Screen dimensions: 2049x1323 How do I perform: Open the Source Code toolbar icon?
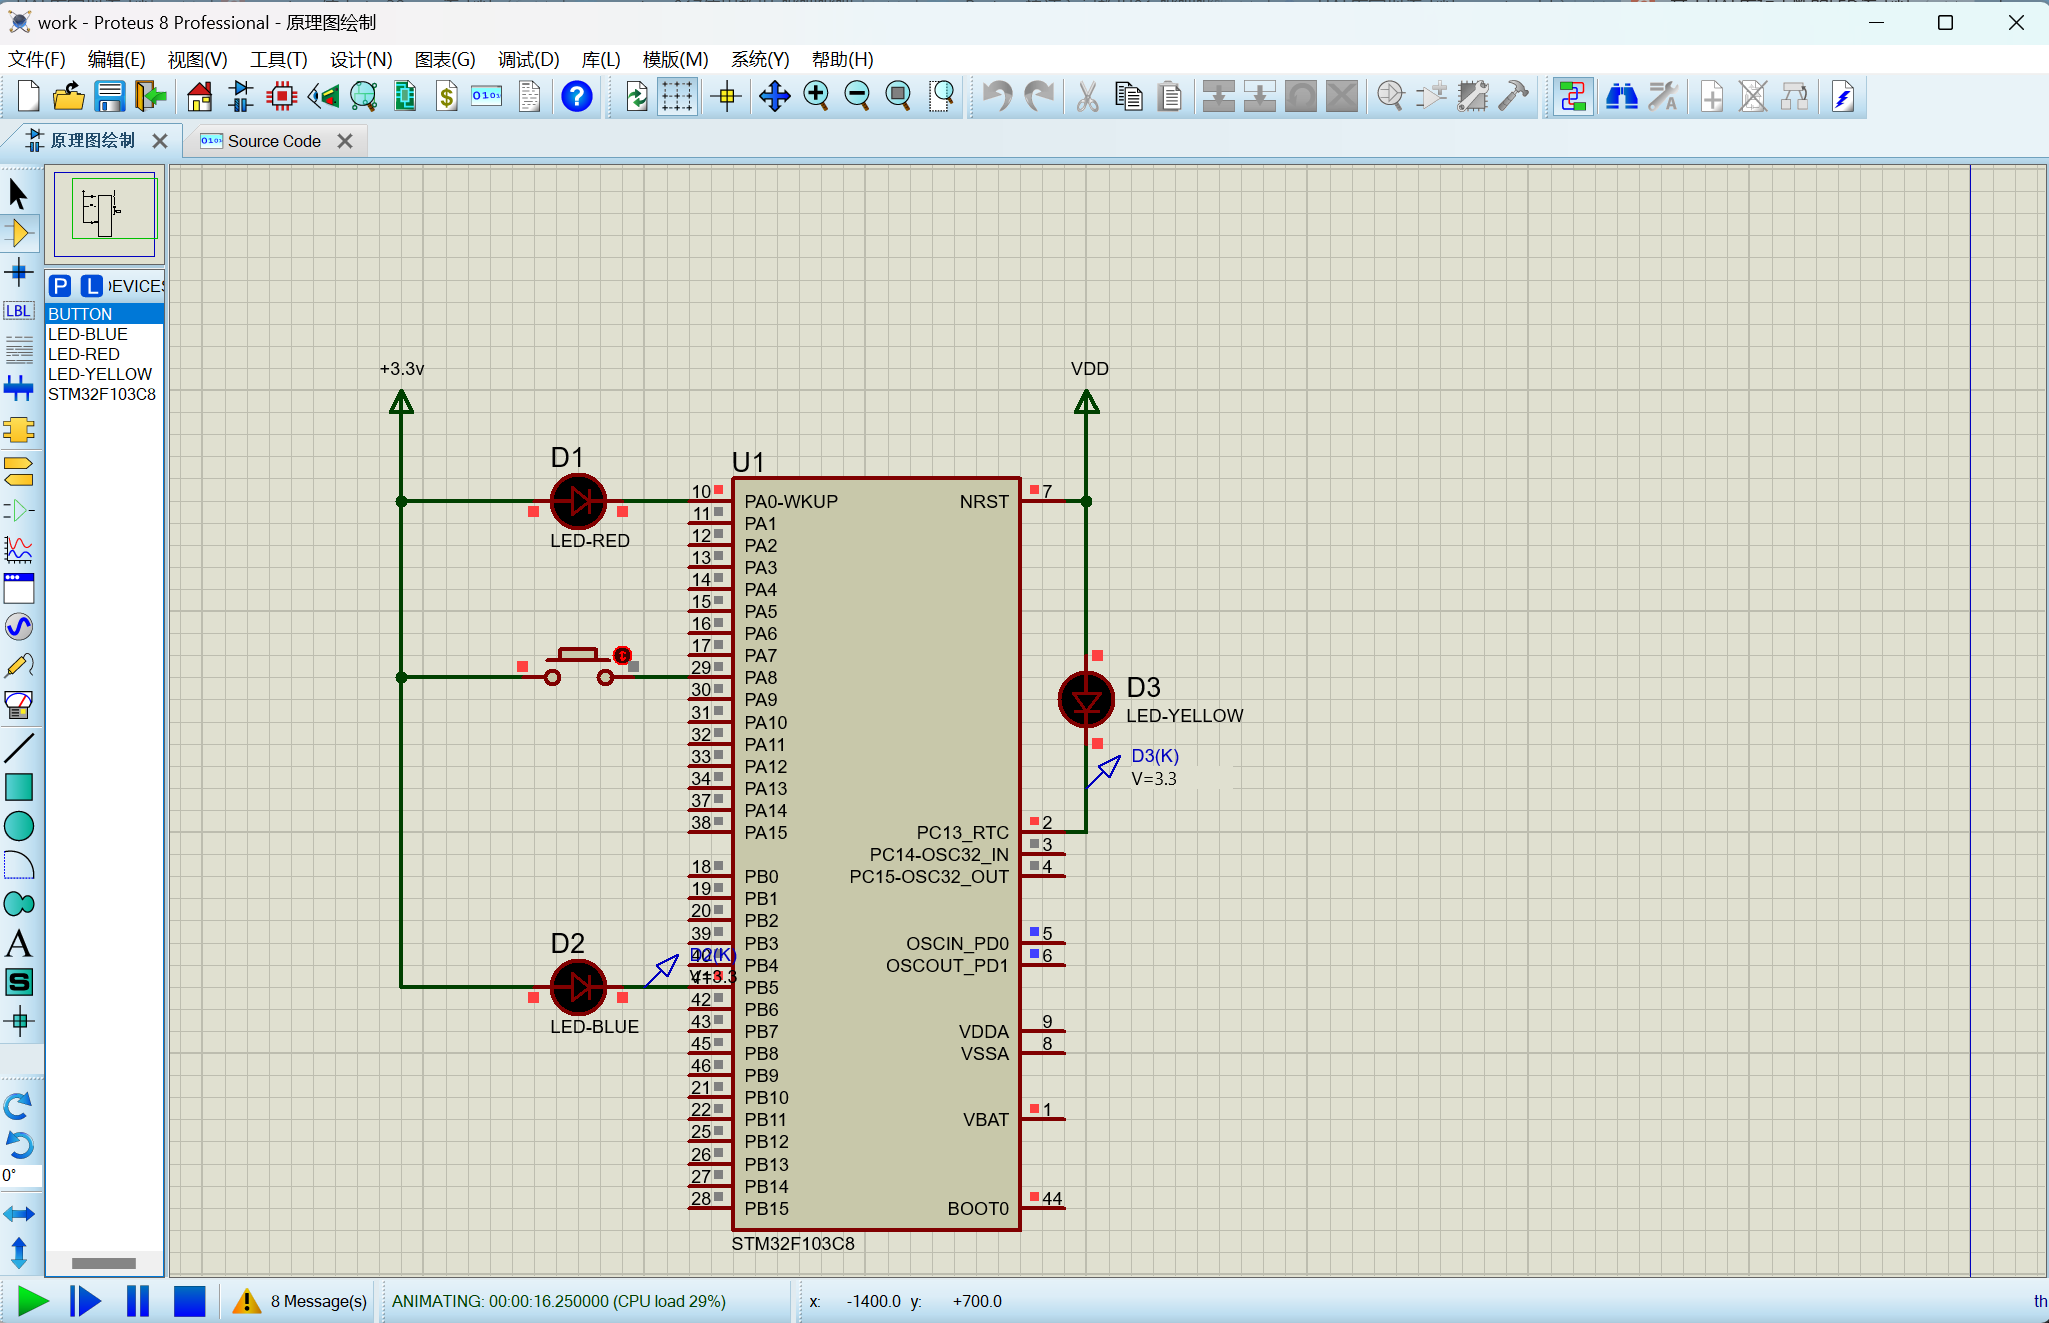click(488, 97)
